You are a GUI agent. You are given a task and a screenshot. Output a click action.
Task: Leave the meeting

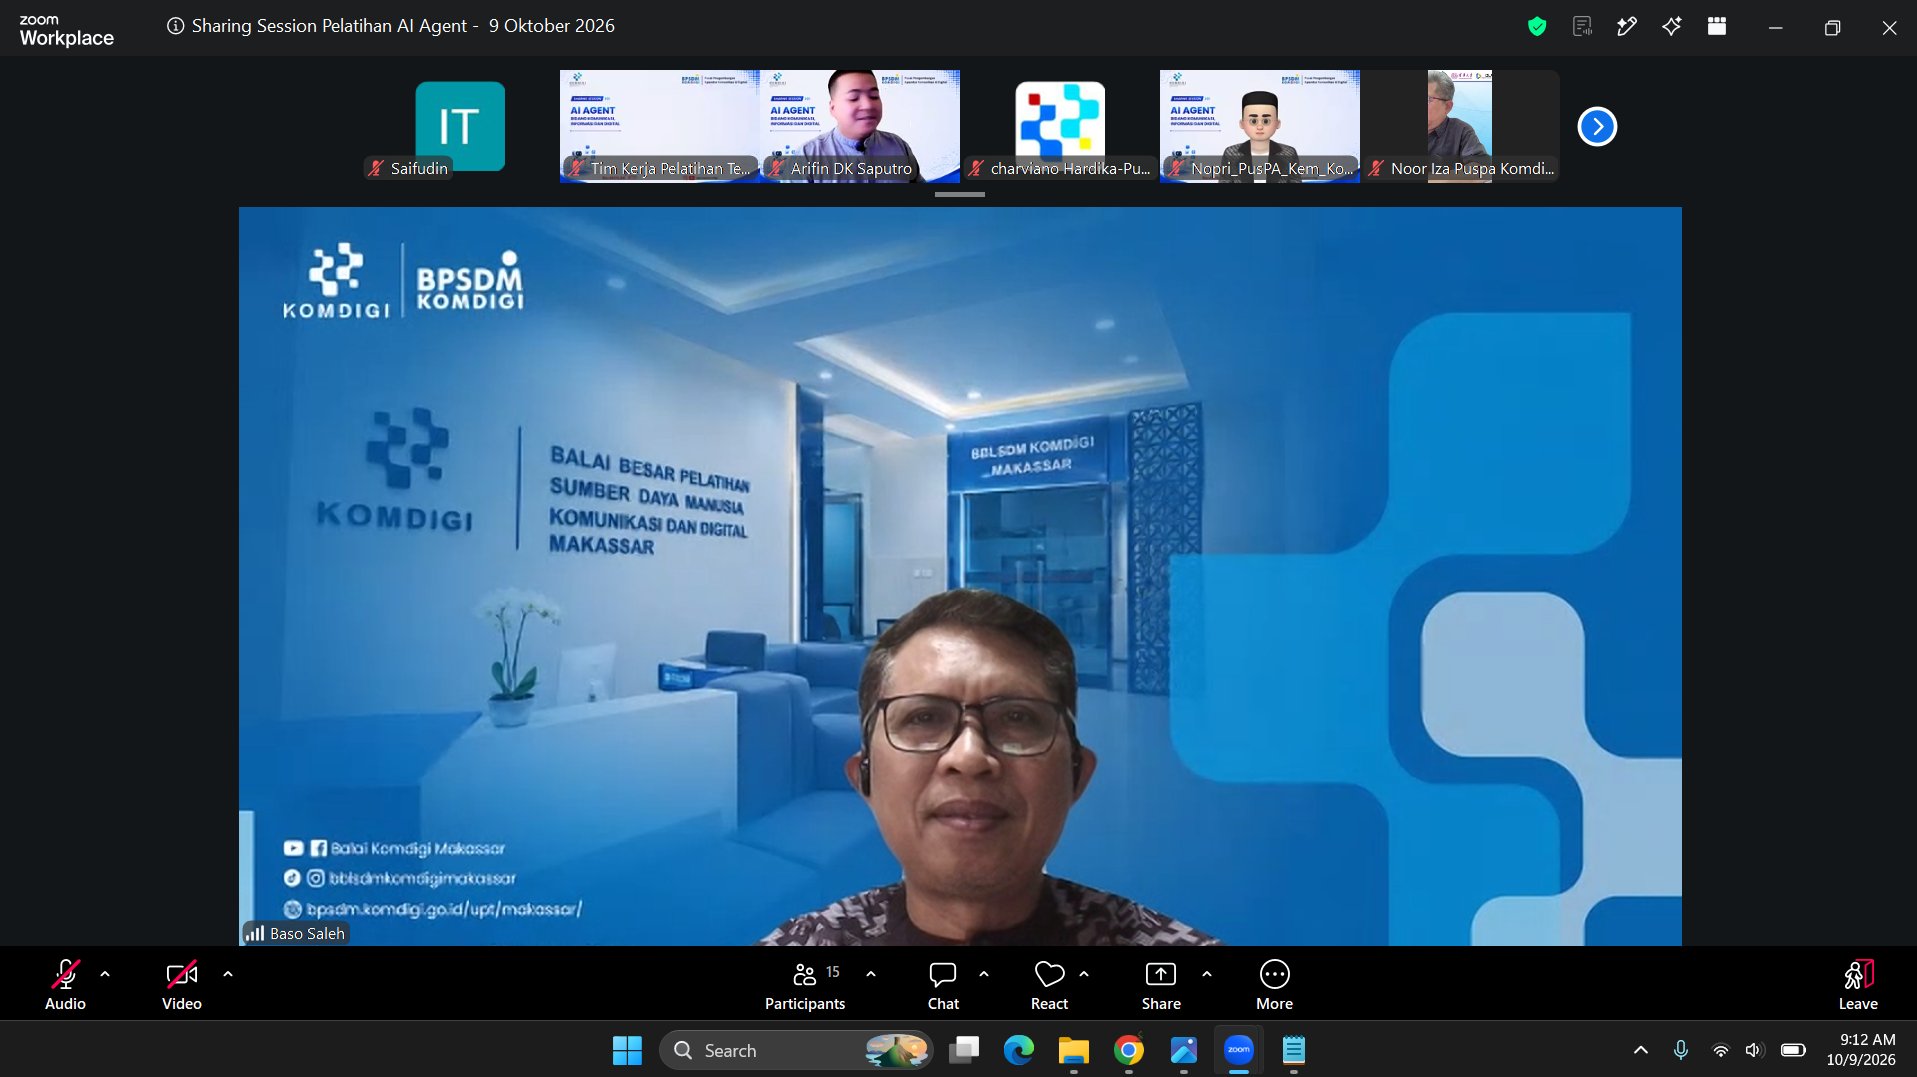click(x=1858, y=984)
